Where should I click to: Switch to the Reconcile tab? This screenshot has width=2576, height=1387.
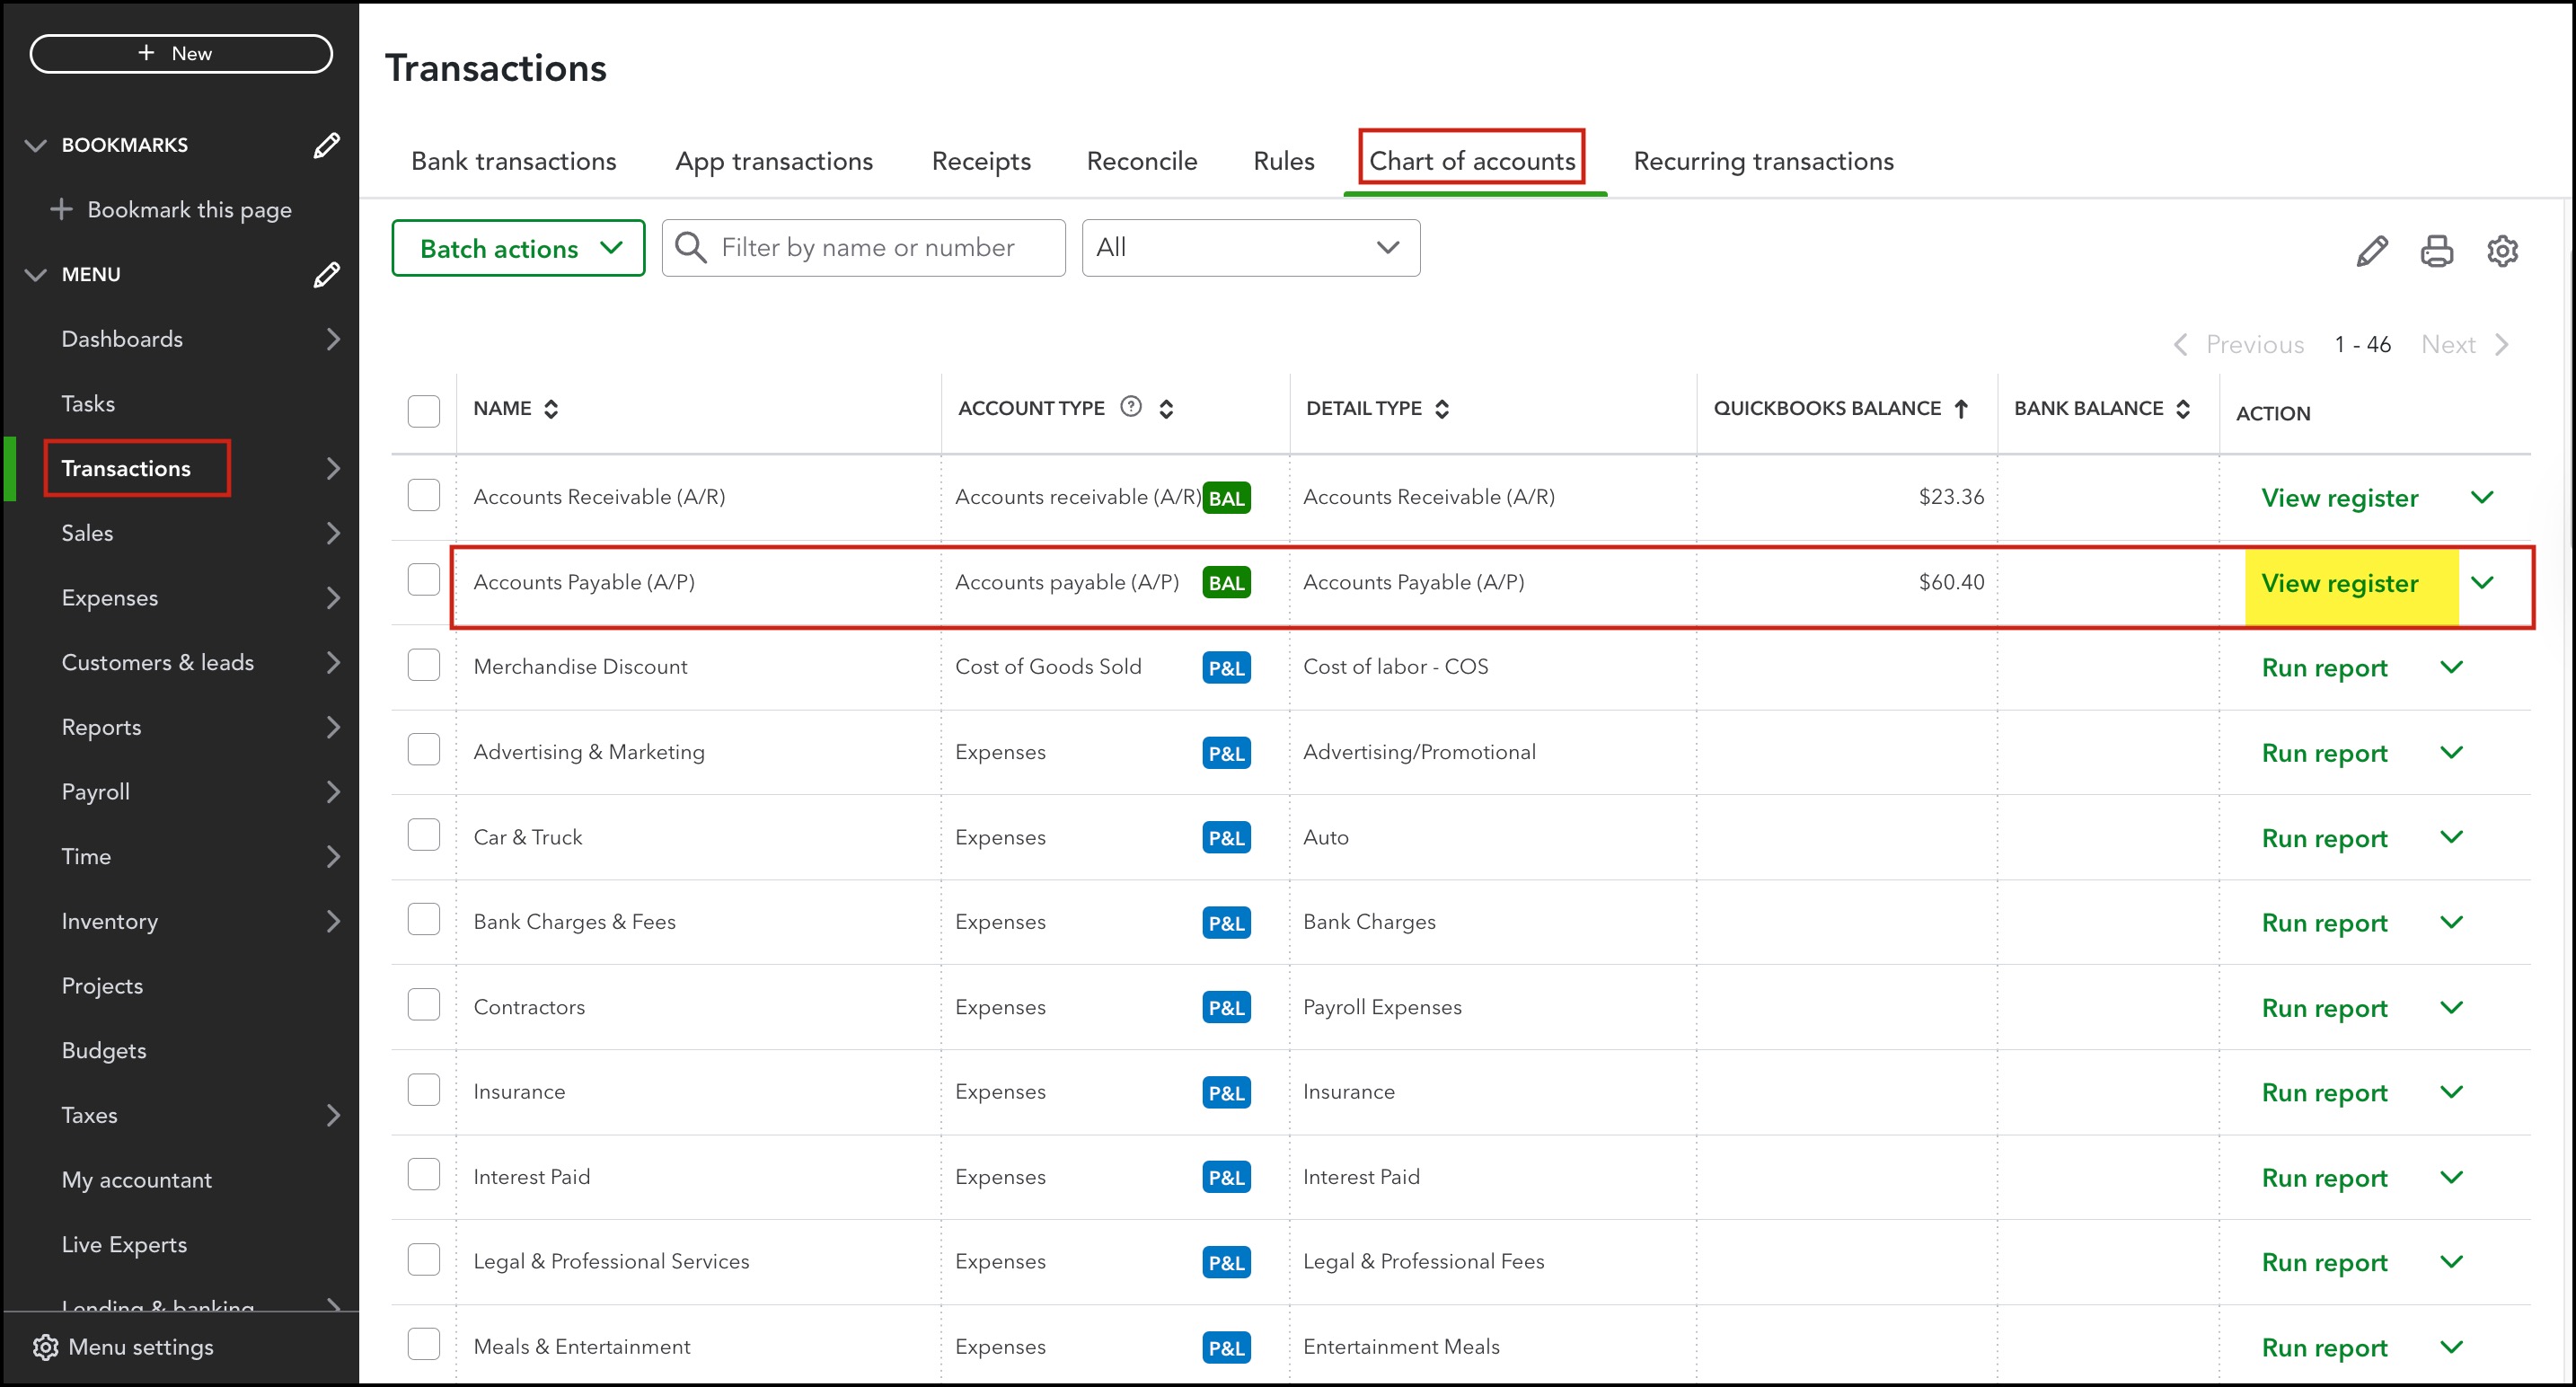coord(1141,161)
